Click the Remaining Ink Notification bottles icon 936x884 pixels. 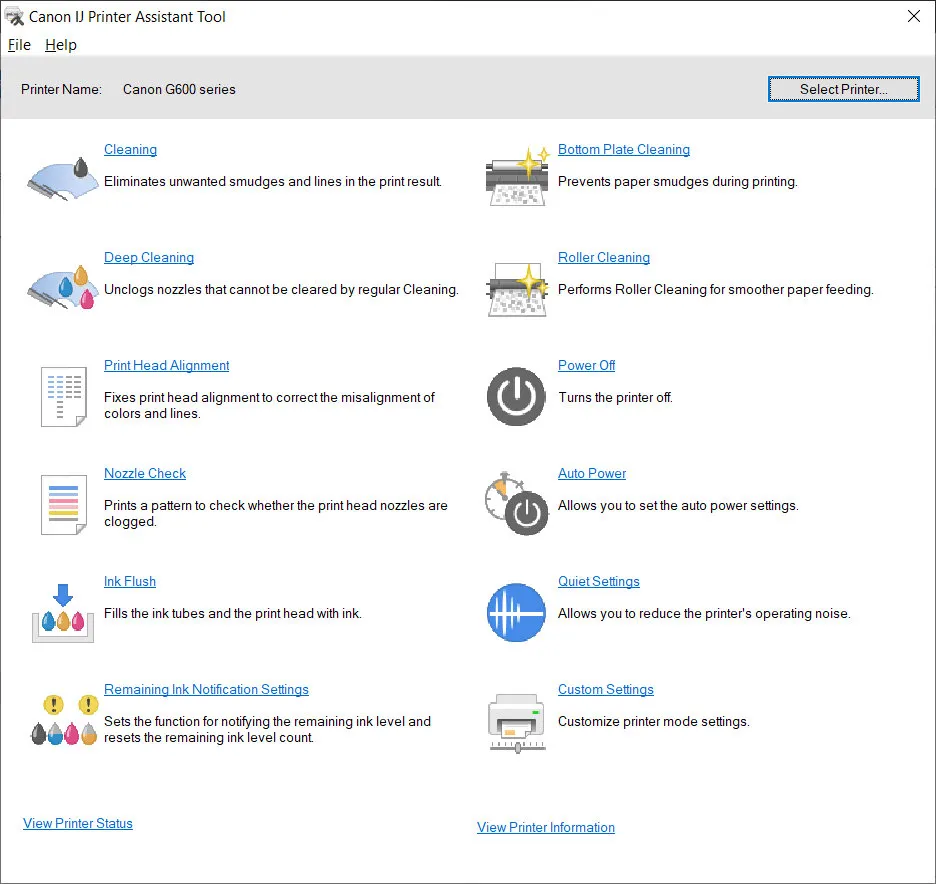[63, 720]
